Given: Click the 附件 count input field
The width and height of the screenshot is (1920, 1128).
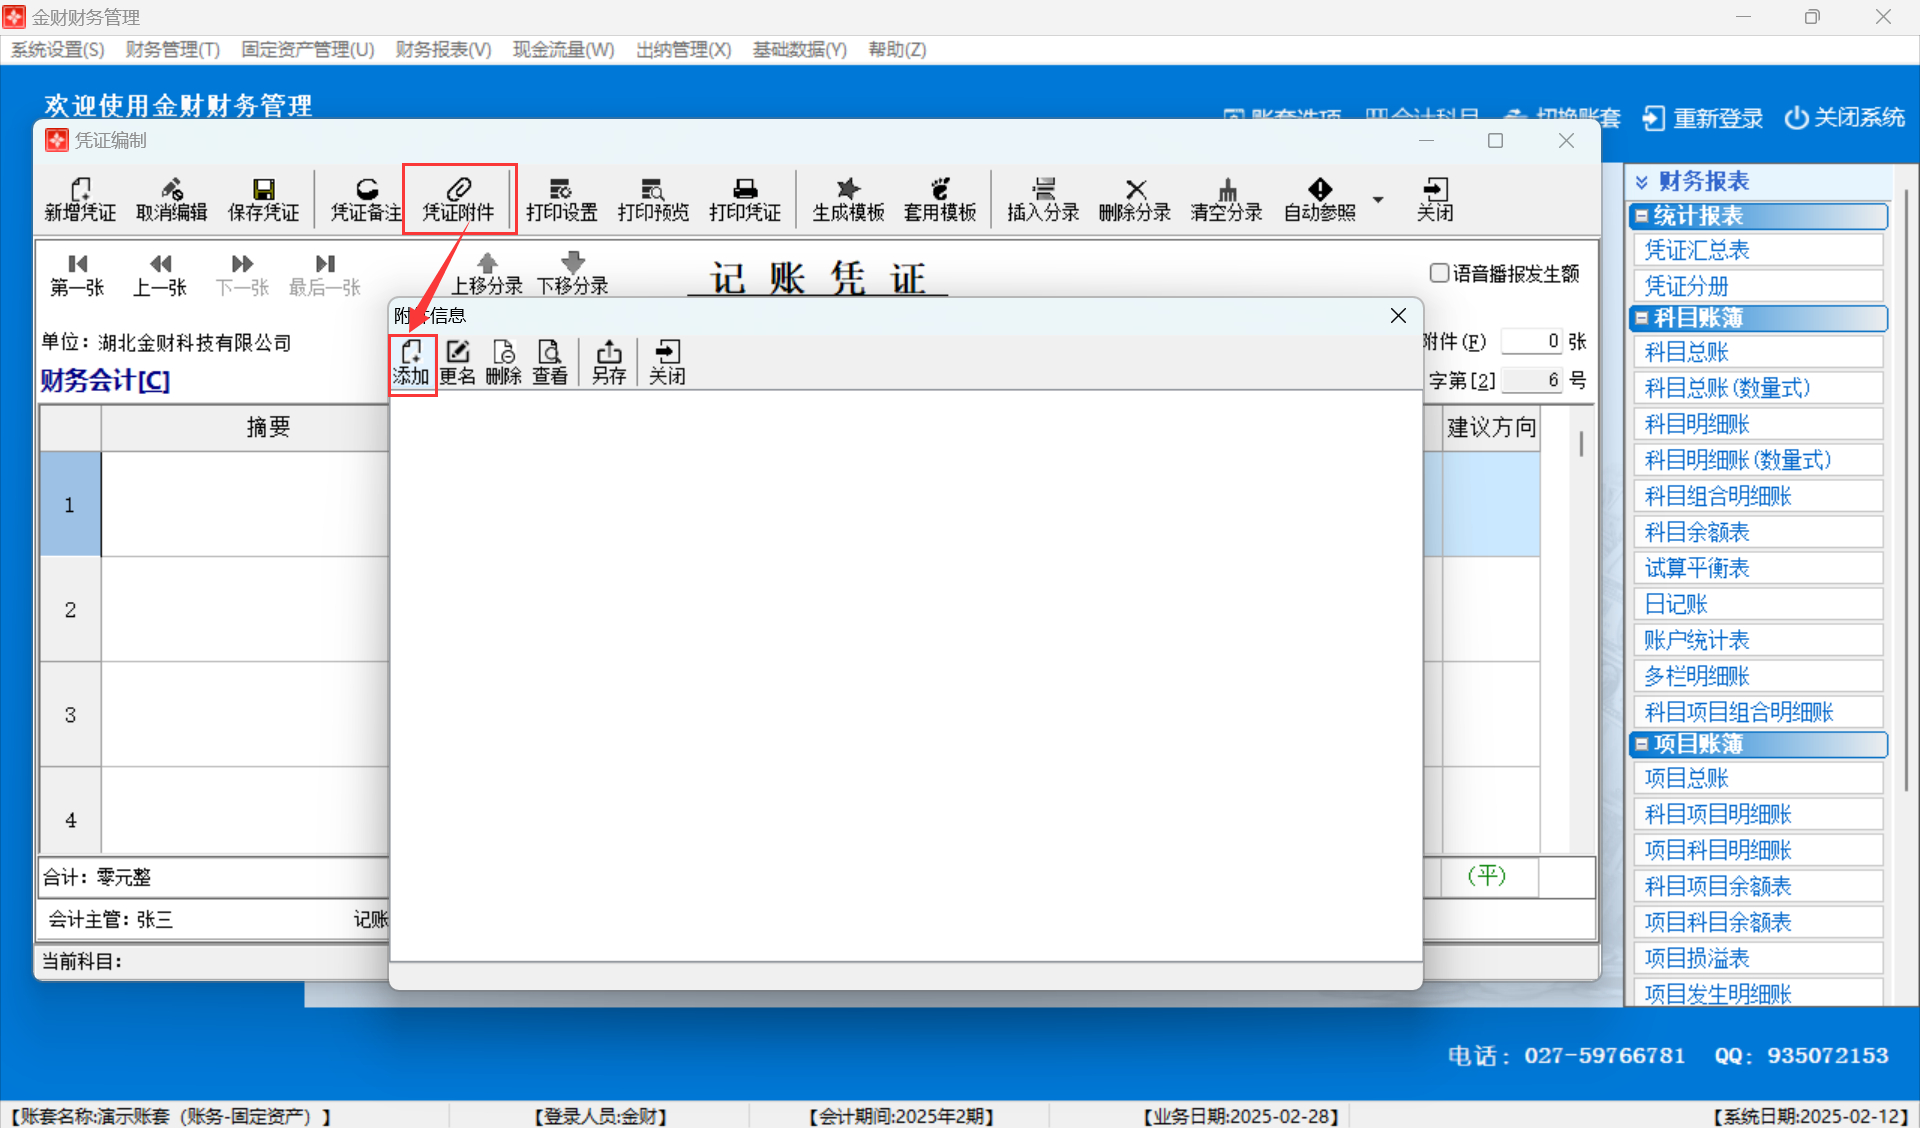Looking at the screenshot, I should tap(1531, 341).
